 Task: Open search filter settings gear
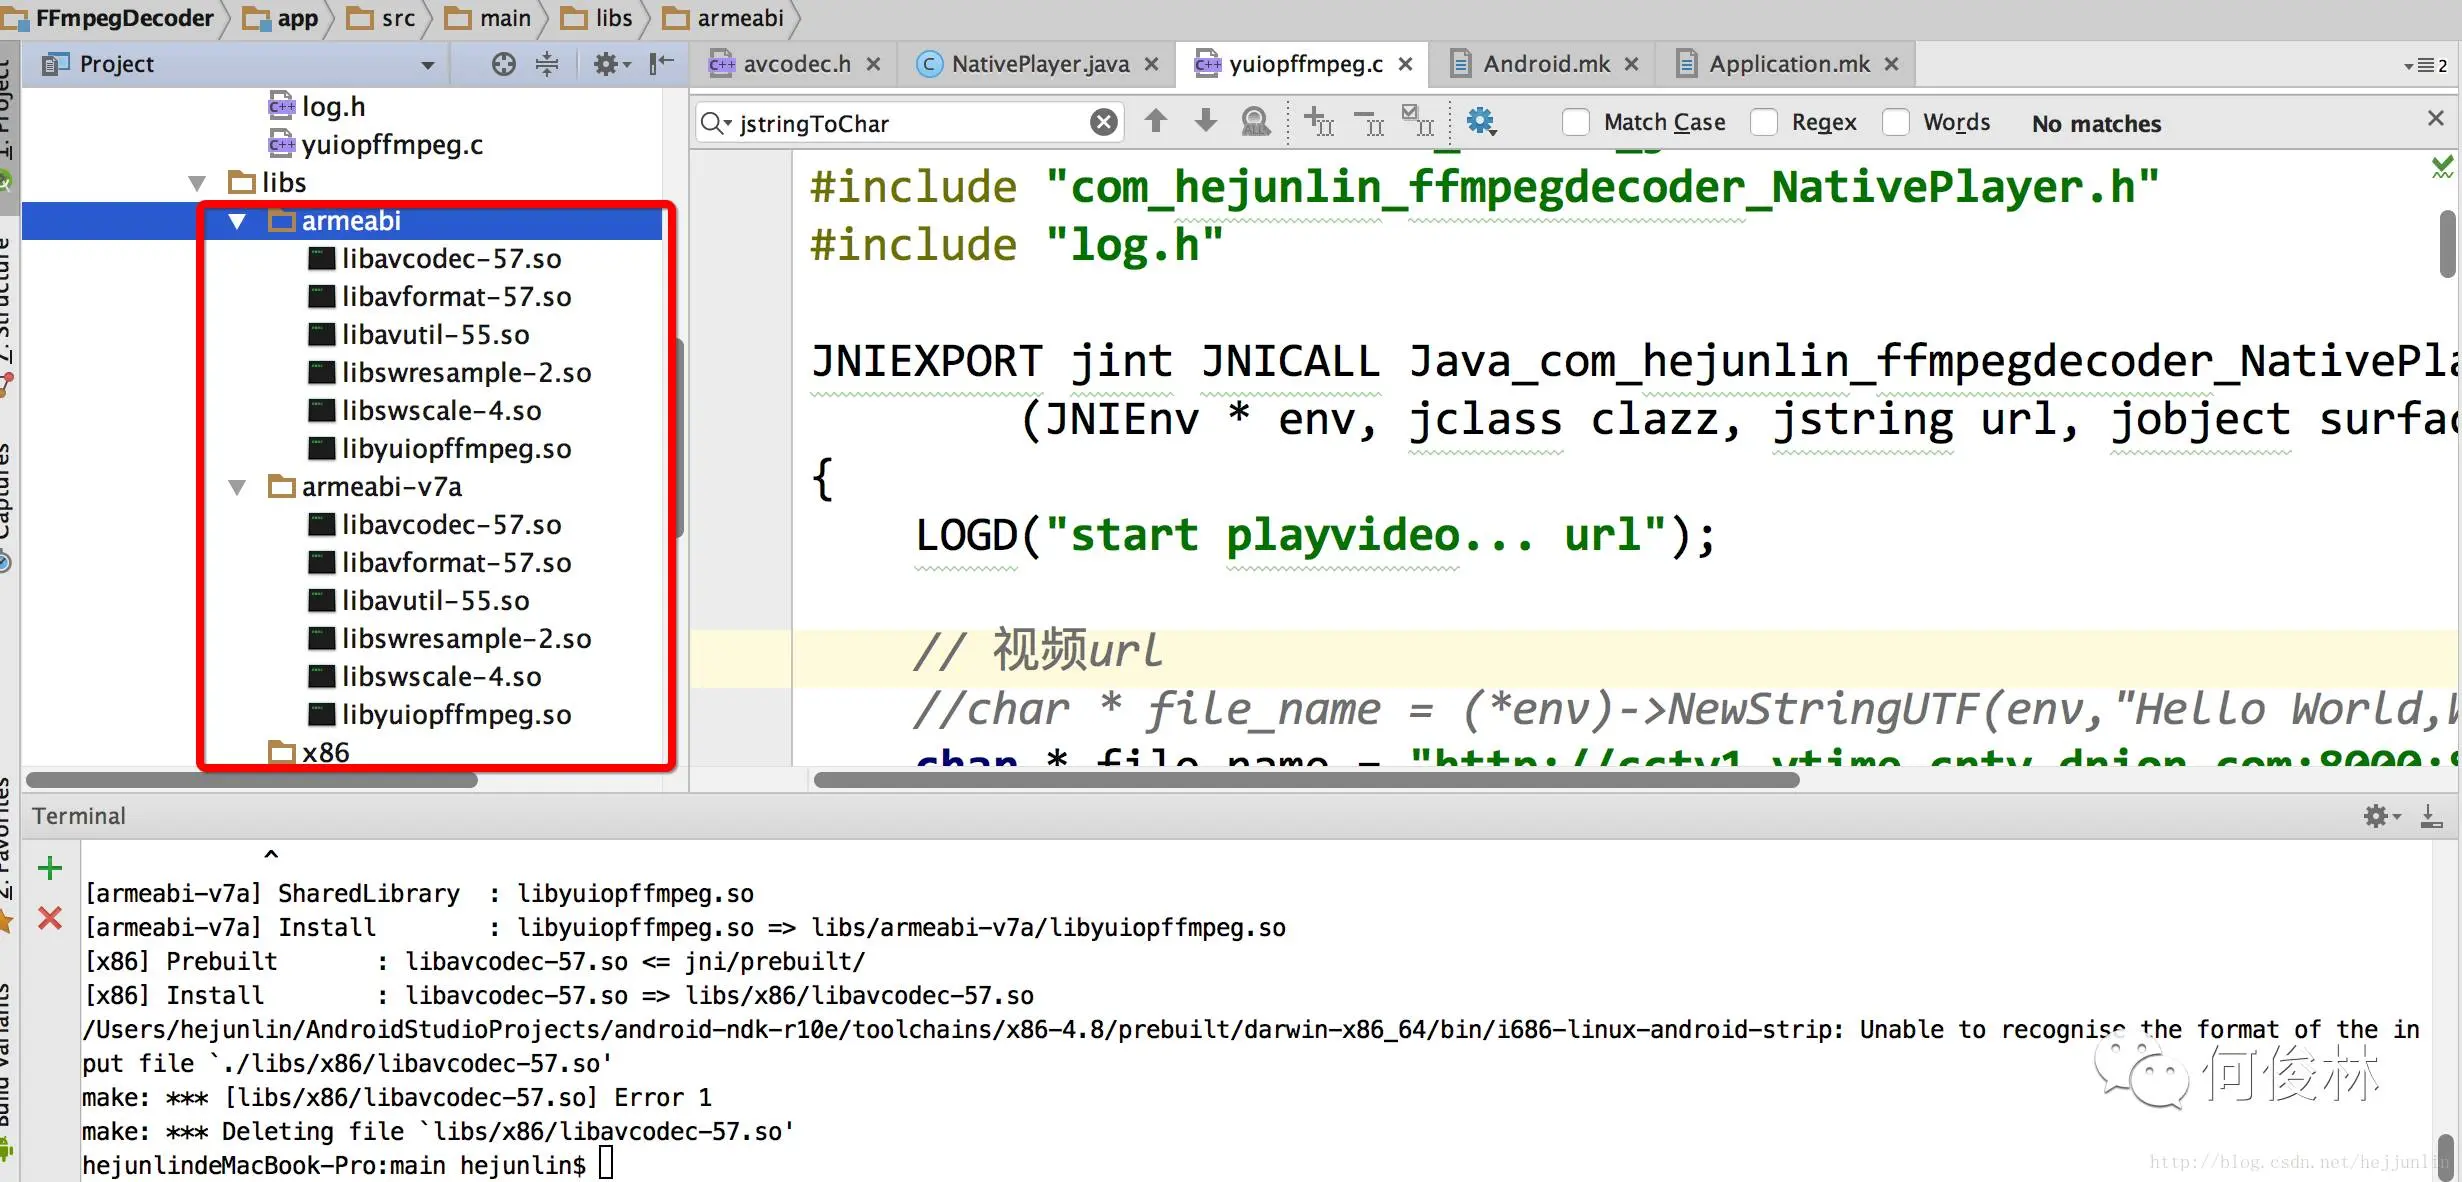point(1480,122)
